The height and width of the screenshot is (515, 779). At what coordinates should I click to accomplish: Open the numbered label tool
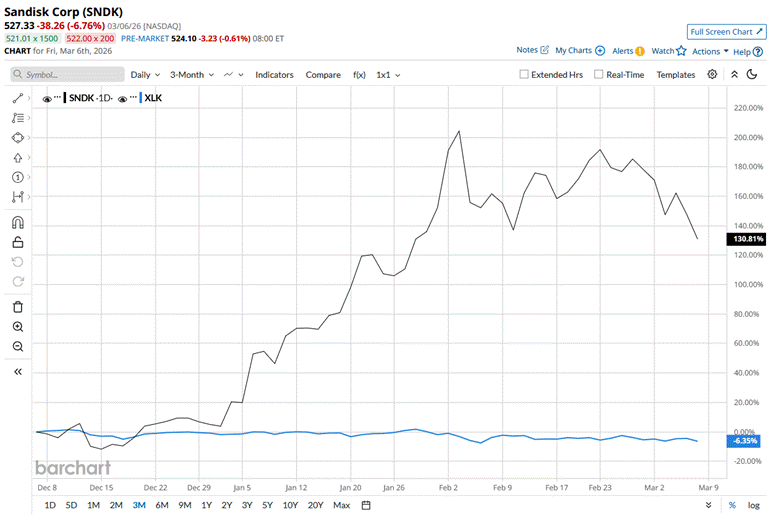18,177
